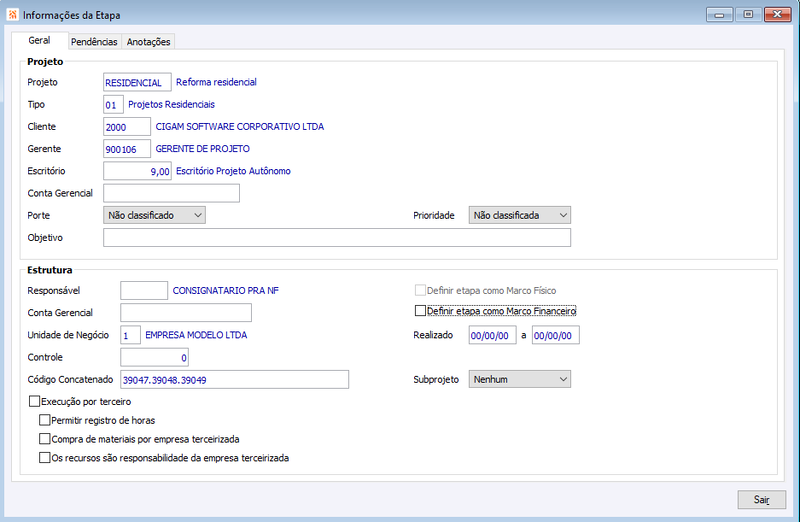Click the text EMPRESA MODELO LTDA
This screenshot has width=800, height=522.
[x=196, y=335]
